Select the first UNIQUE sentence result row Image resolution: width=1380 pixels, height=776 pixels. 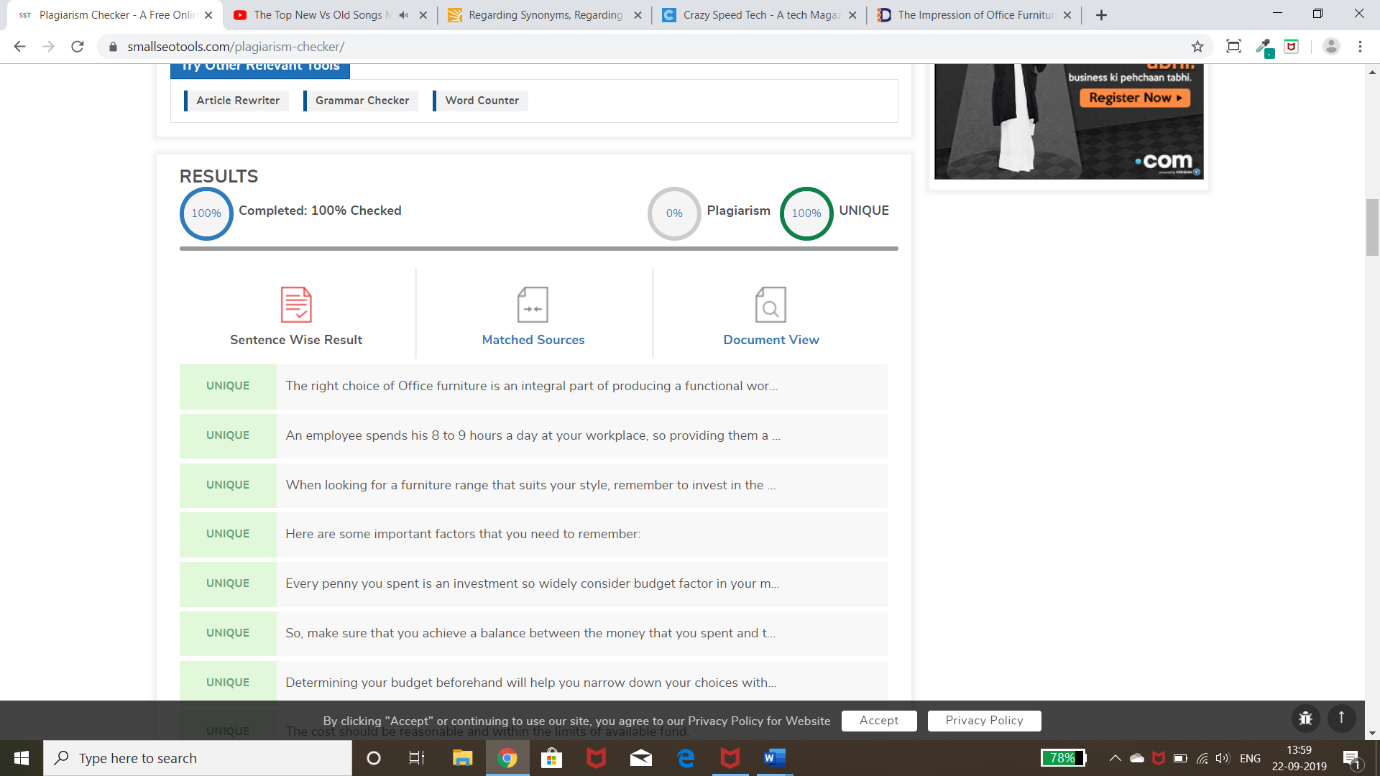point(533,386)
